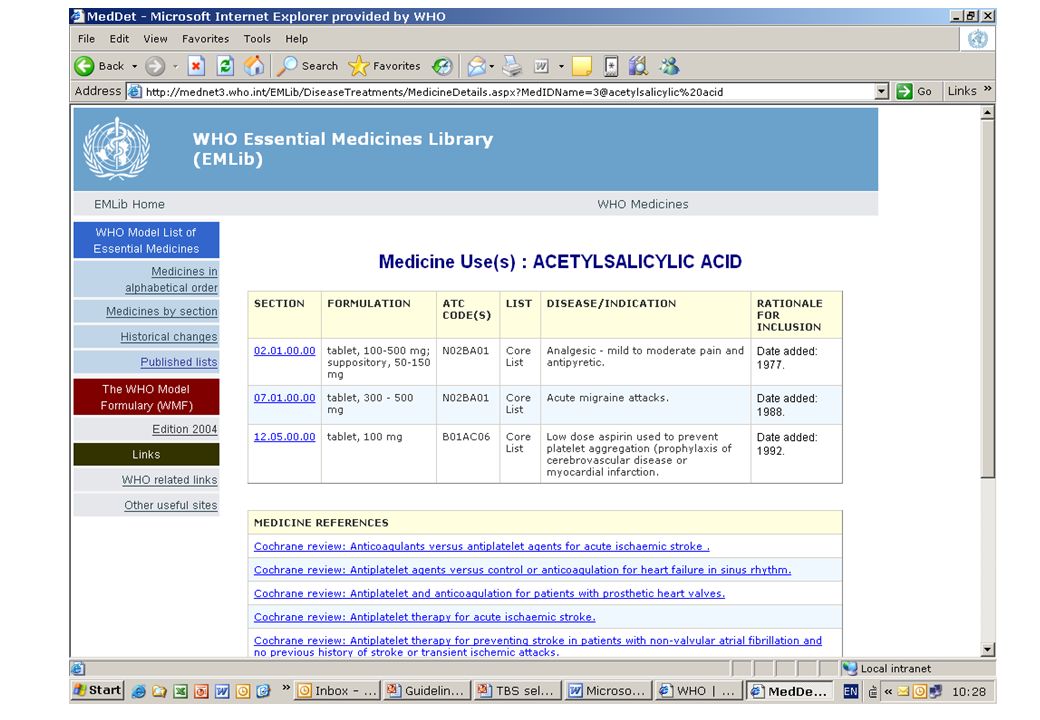Expand hidden system tray icons chevron
The height and width of the screenshot is (720, 1040).
click(888, 691)
